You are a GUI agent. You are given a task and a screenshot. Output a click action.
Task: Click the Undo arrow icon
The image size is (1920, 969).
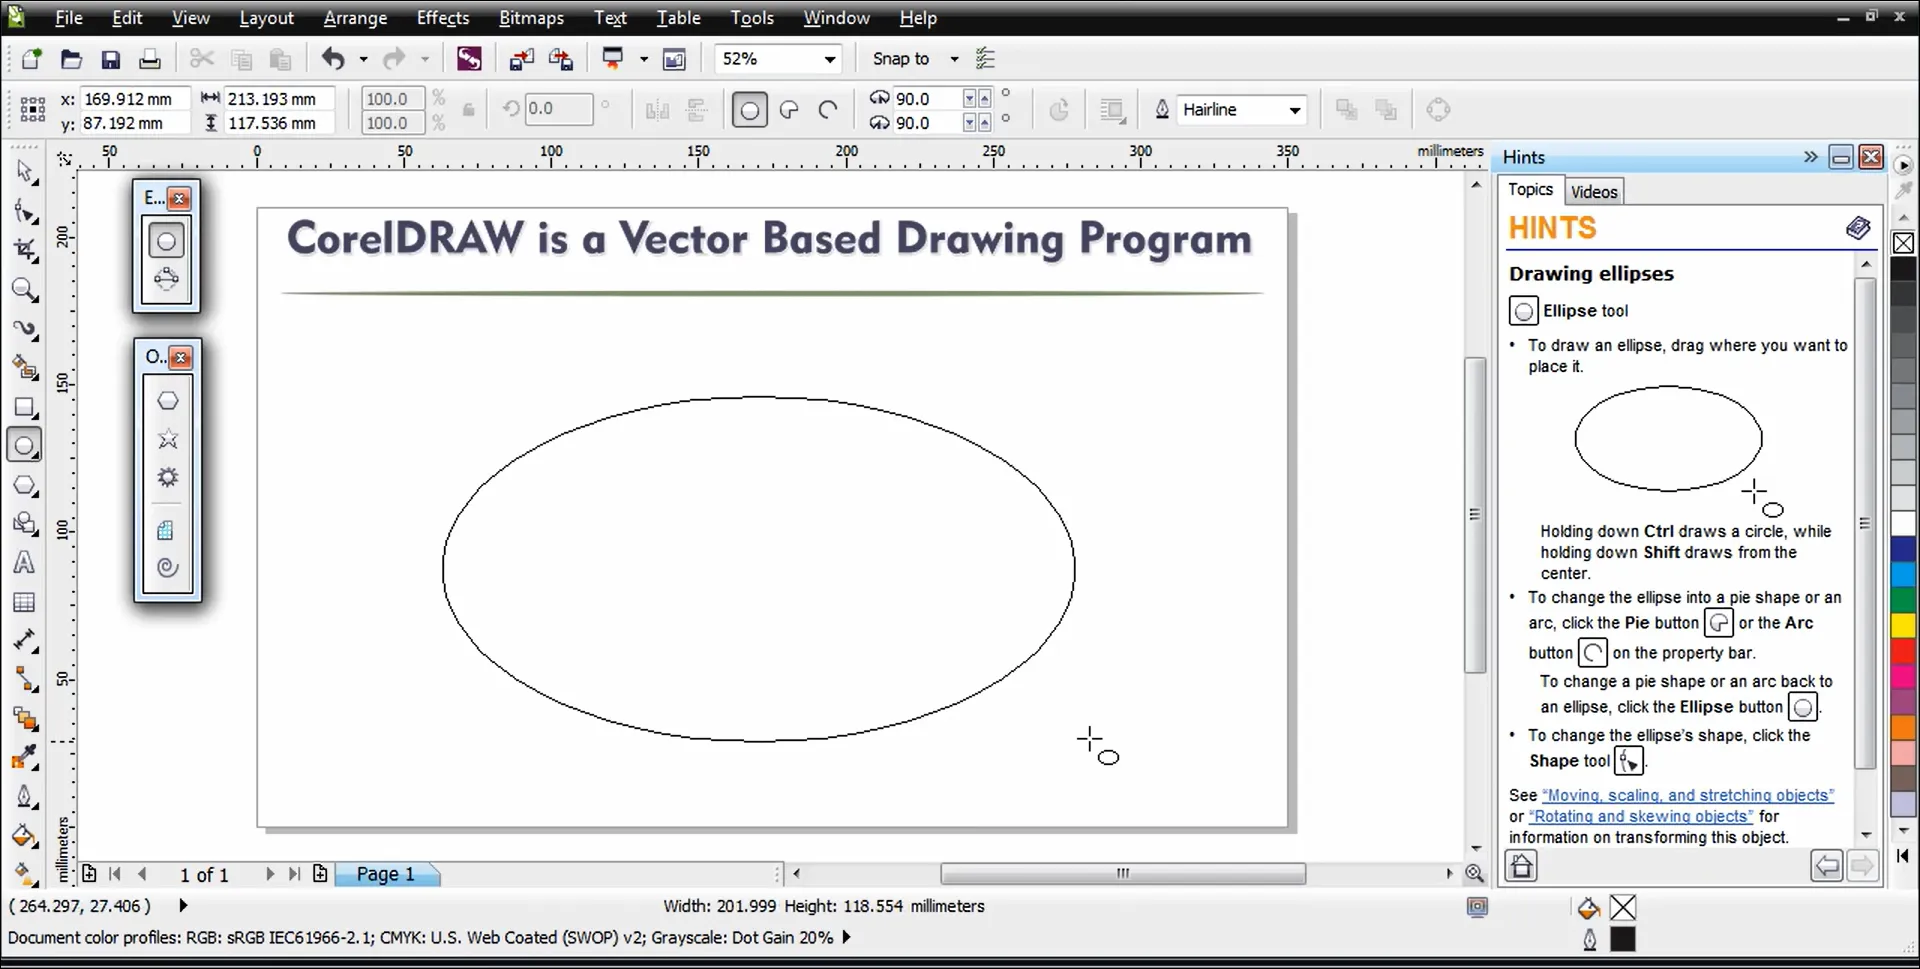pyautogui.click(x=333, y=60)
